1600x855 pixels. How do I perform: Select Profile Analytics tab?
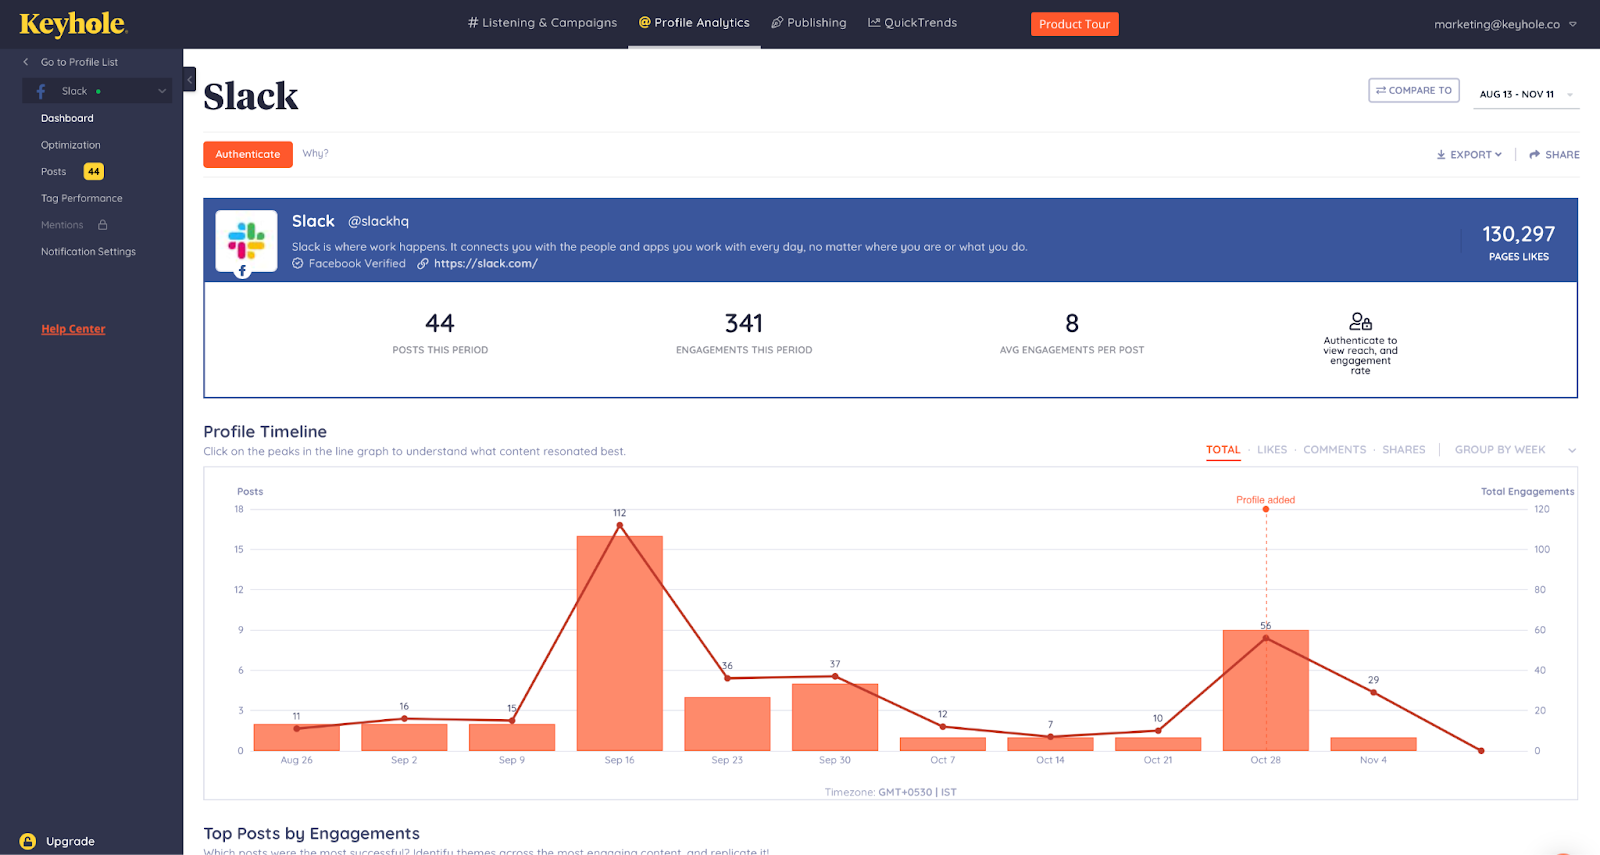pos(694,23)
